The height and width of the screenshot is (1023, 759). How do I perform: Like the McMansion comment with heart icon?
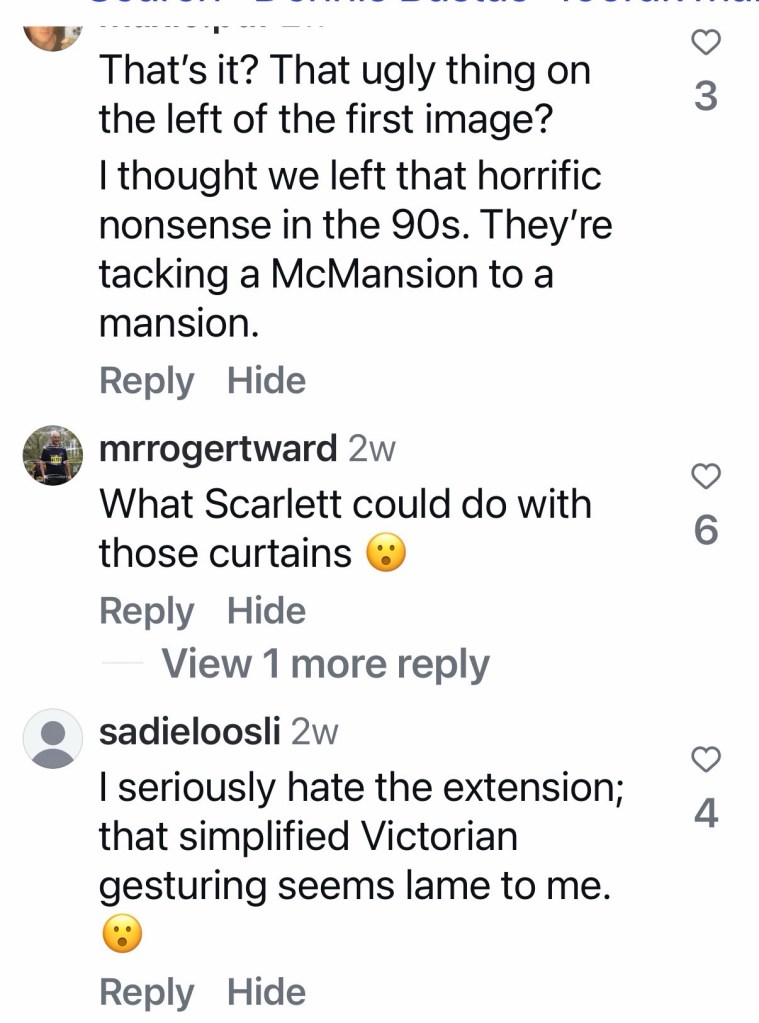coord(706,43)
